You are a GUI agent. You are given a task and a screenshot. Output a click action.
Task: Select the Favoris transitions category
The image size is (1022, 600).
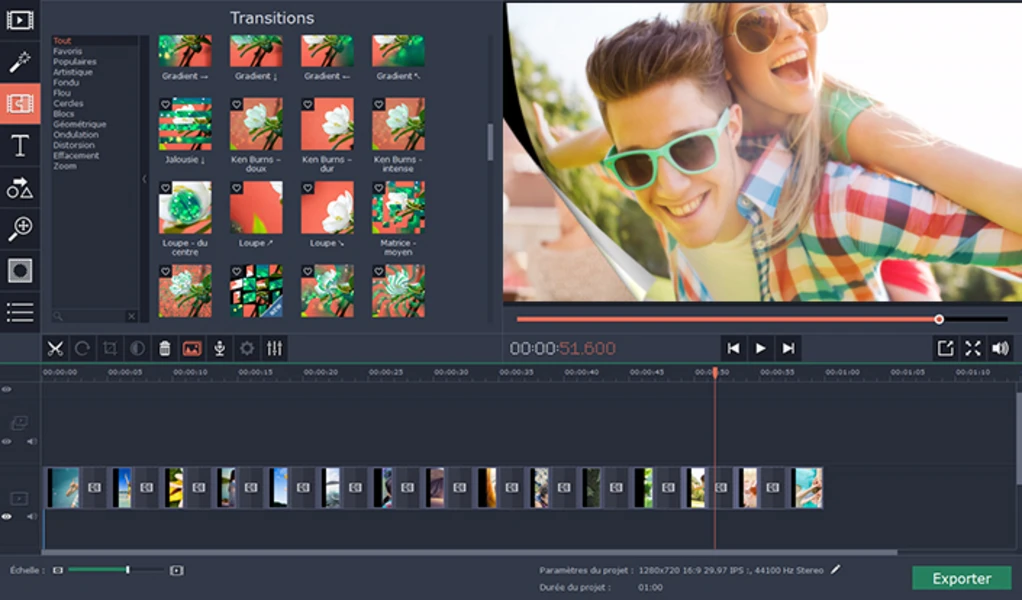[x=68, y=51]
